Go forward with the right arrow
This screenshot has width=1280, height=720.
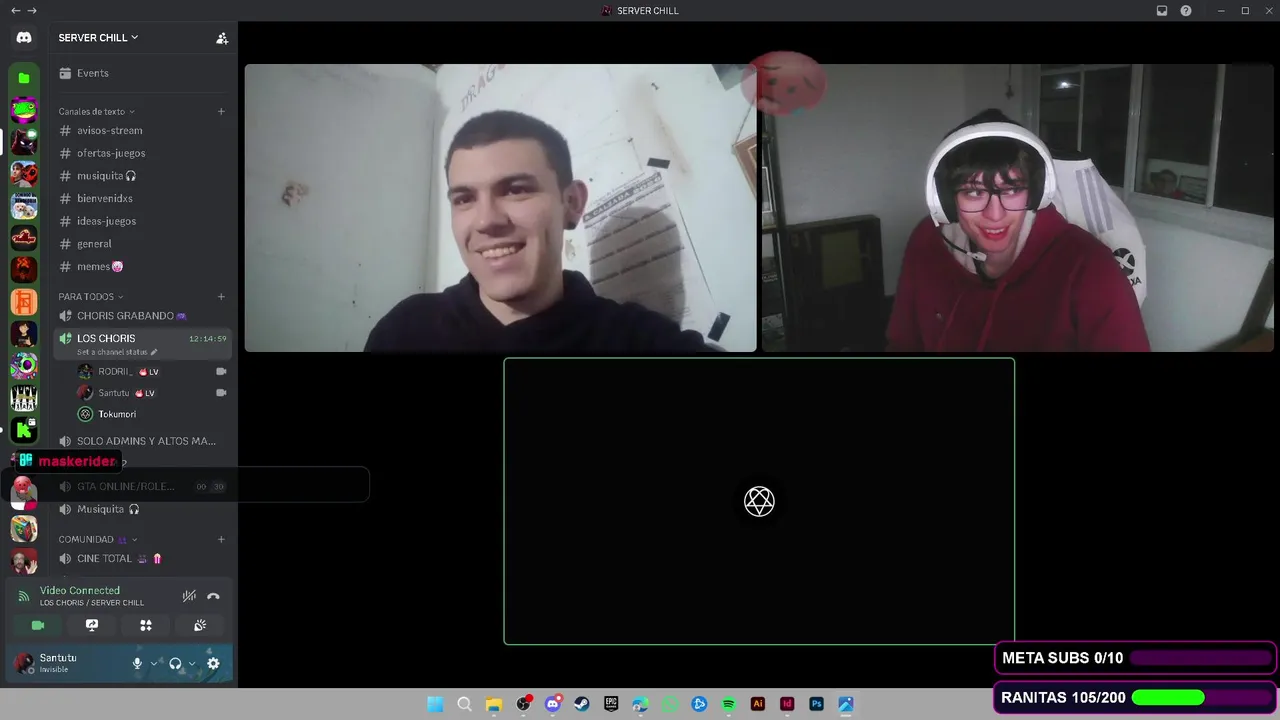click(x=32, y=11)
